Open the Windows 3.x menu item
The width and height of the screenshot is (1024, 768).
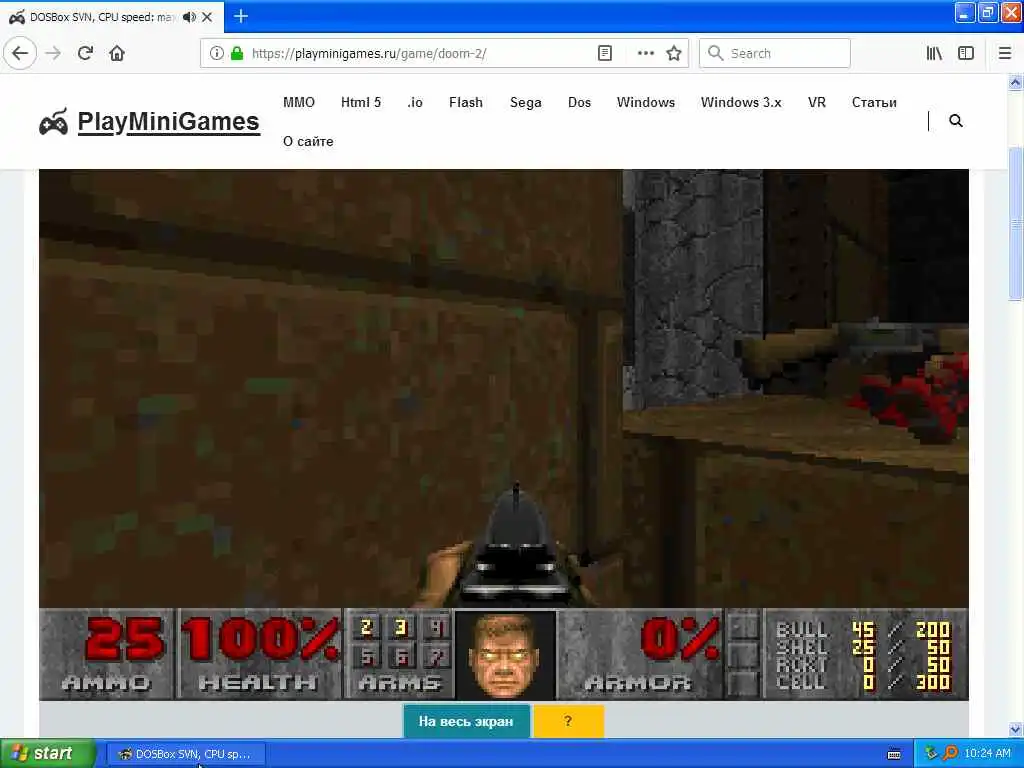coord(741,102)
